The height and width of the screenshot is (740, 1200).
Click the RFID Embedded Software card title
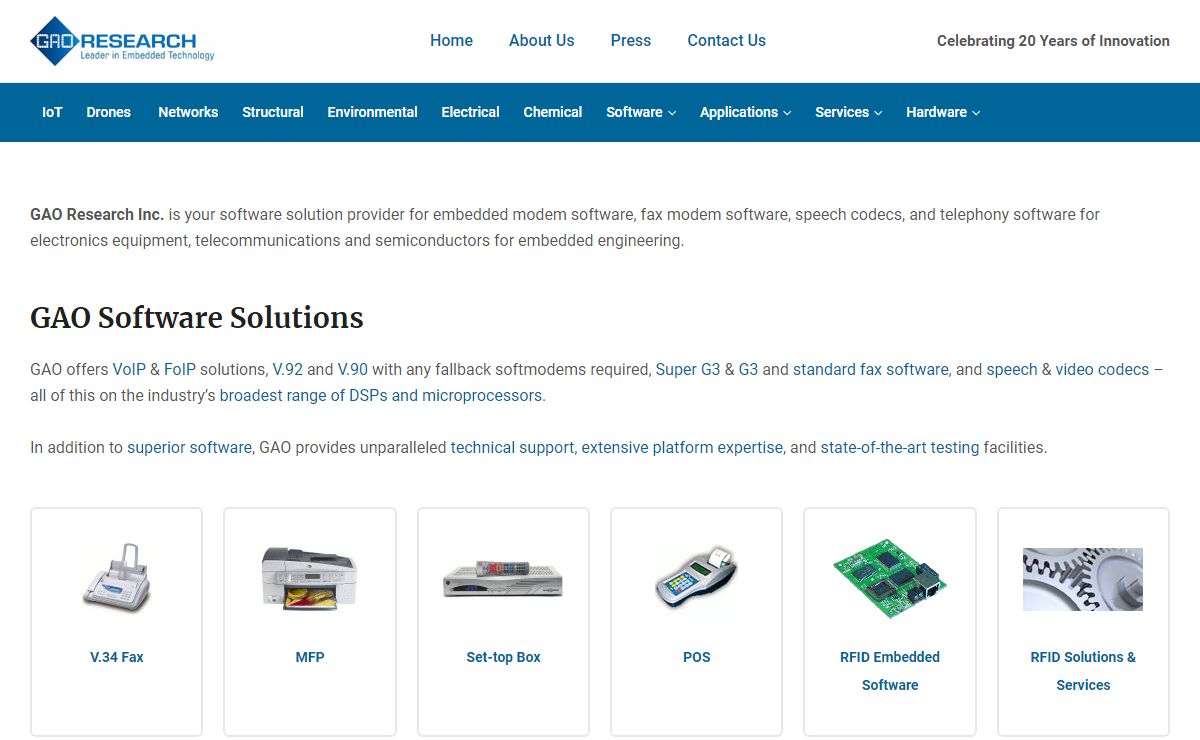click(890, 671)
